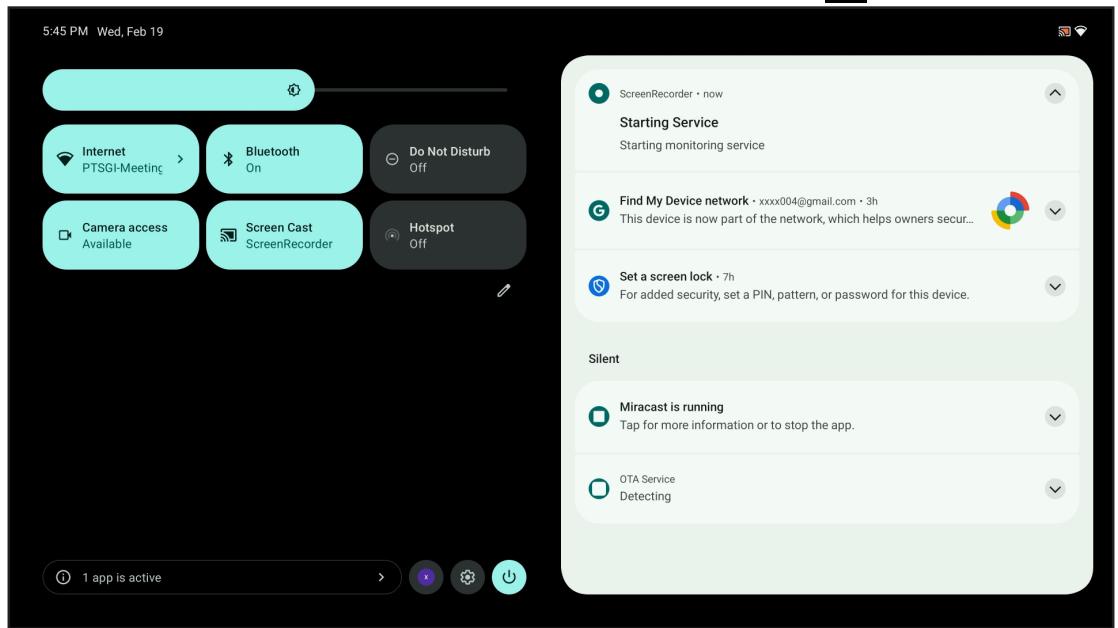Expand Set a screen lock notification
Image resolution: width=1118 pixels, height=628 pixels.
[x=1055, y=287]
